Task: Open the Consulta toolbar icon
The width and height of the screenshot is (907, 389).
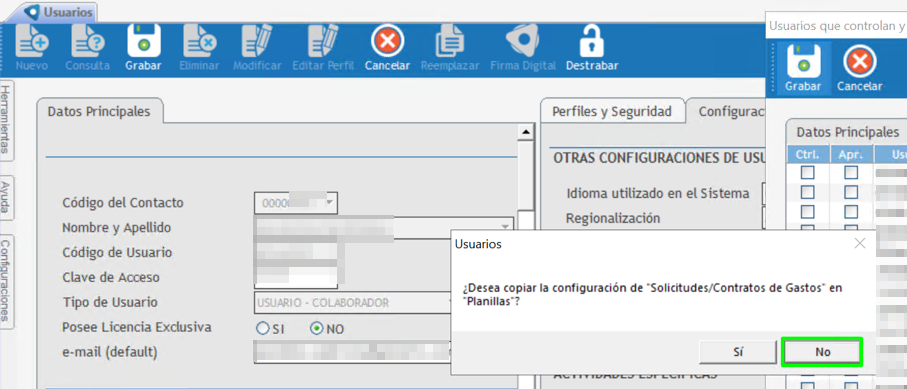Action: tap(87, 47)
